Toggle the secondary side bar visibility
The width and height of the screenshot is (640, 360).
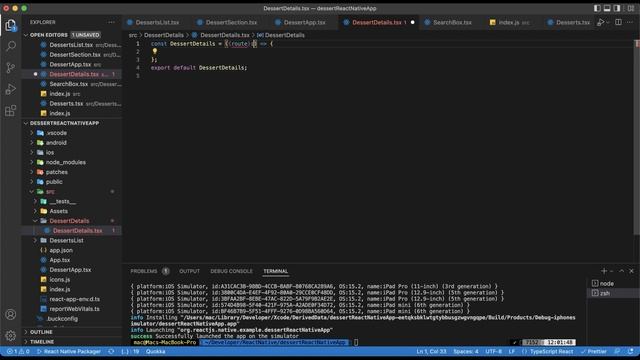point(617,8)
